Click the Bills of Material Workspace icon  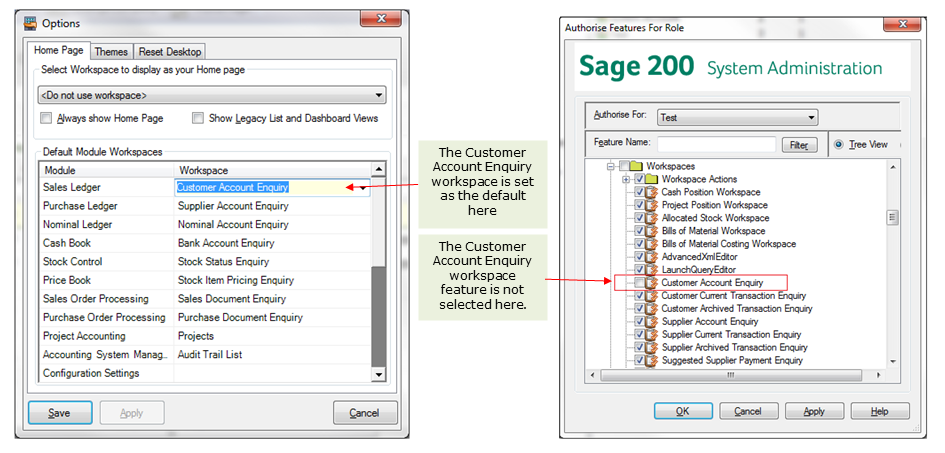coord(652,231)
